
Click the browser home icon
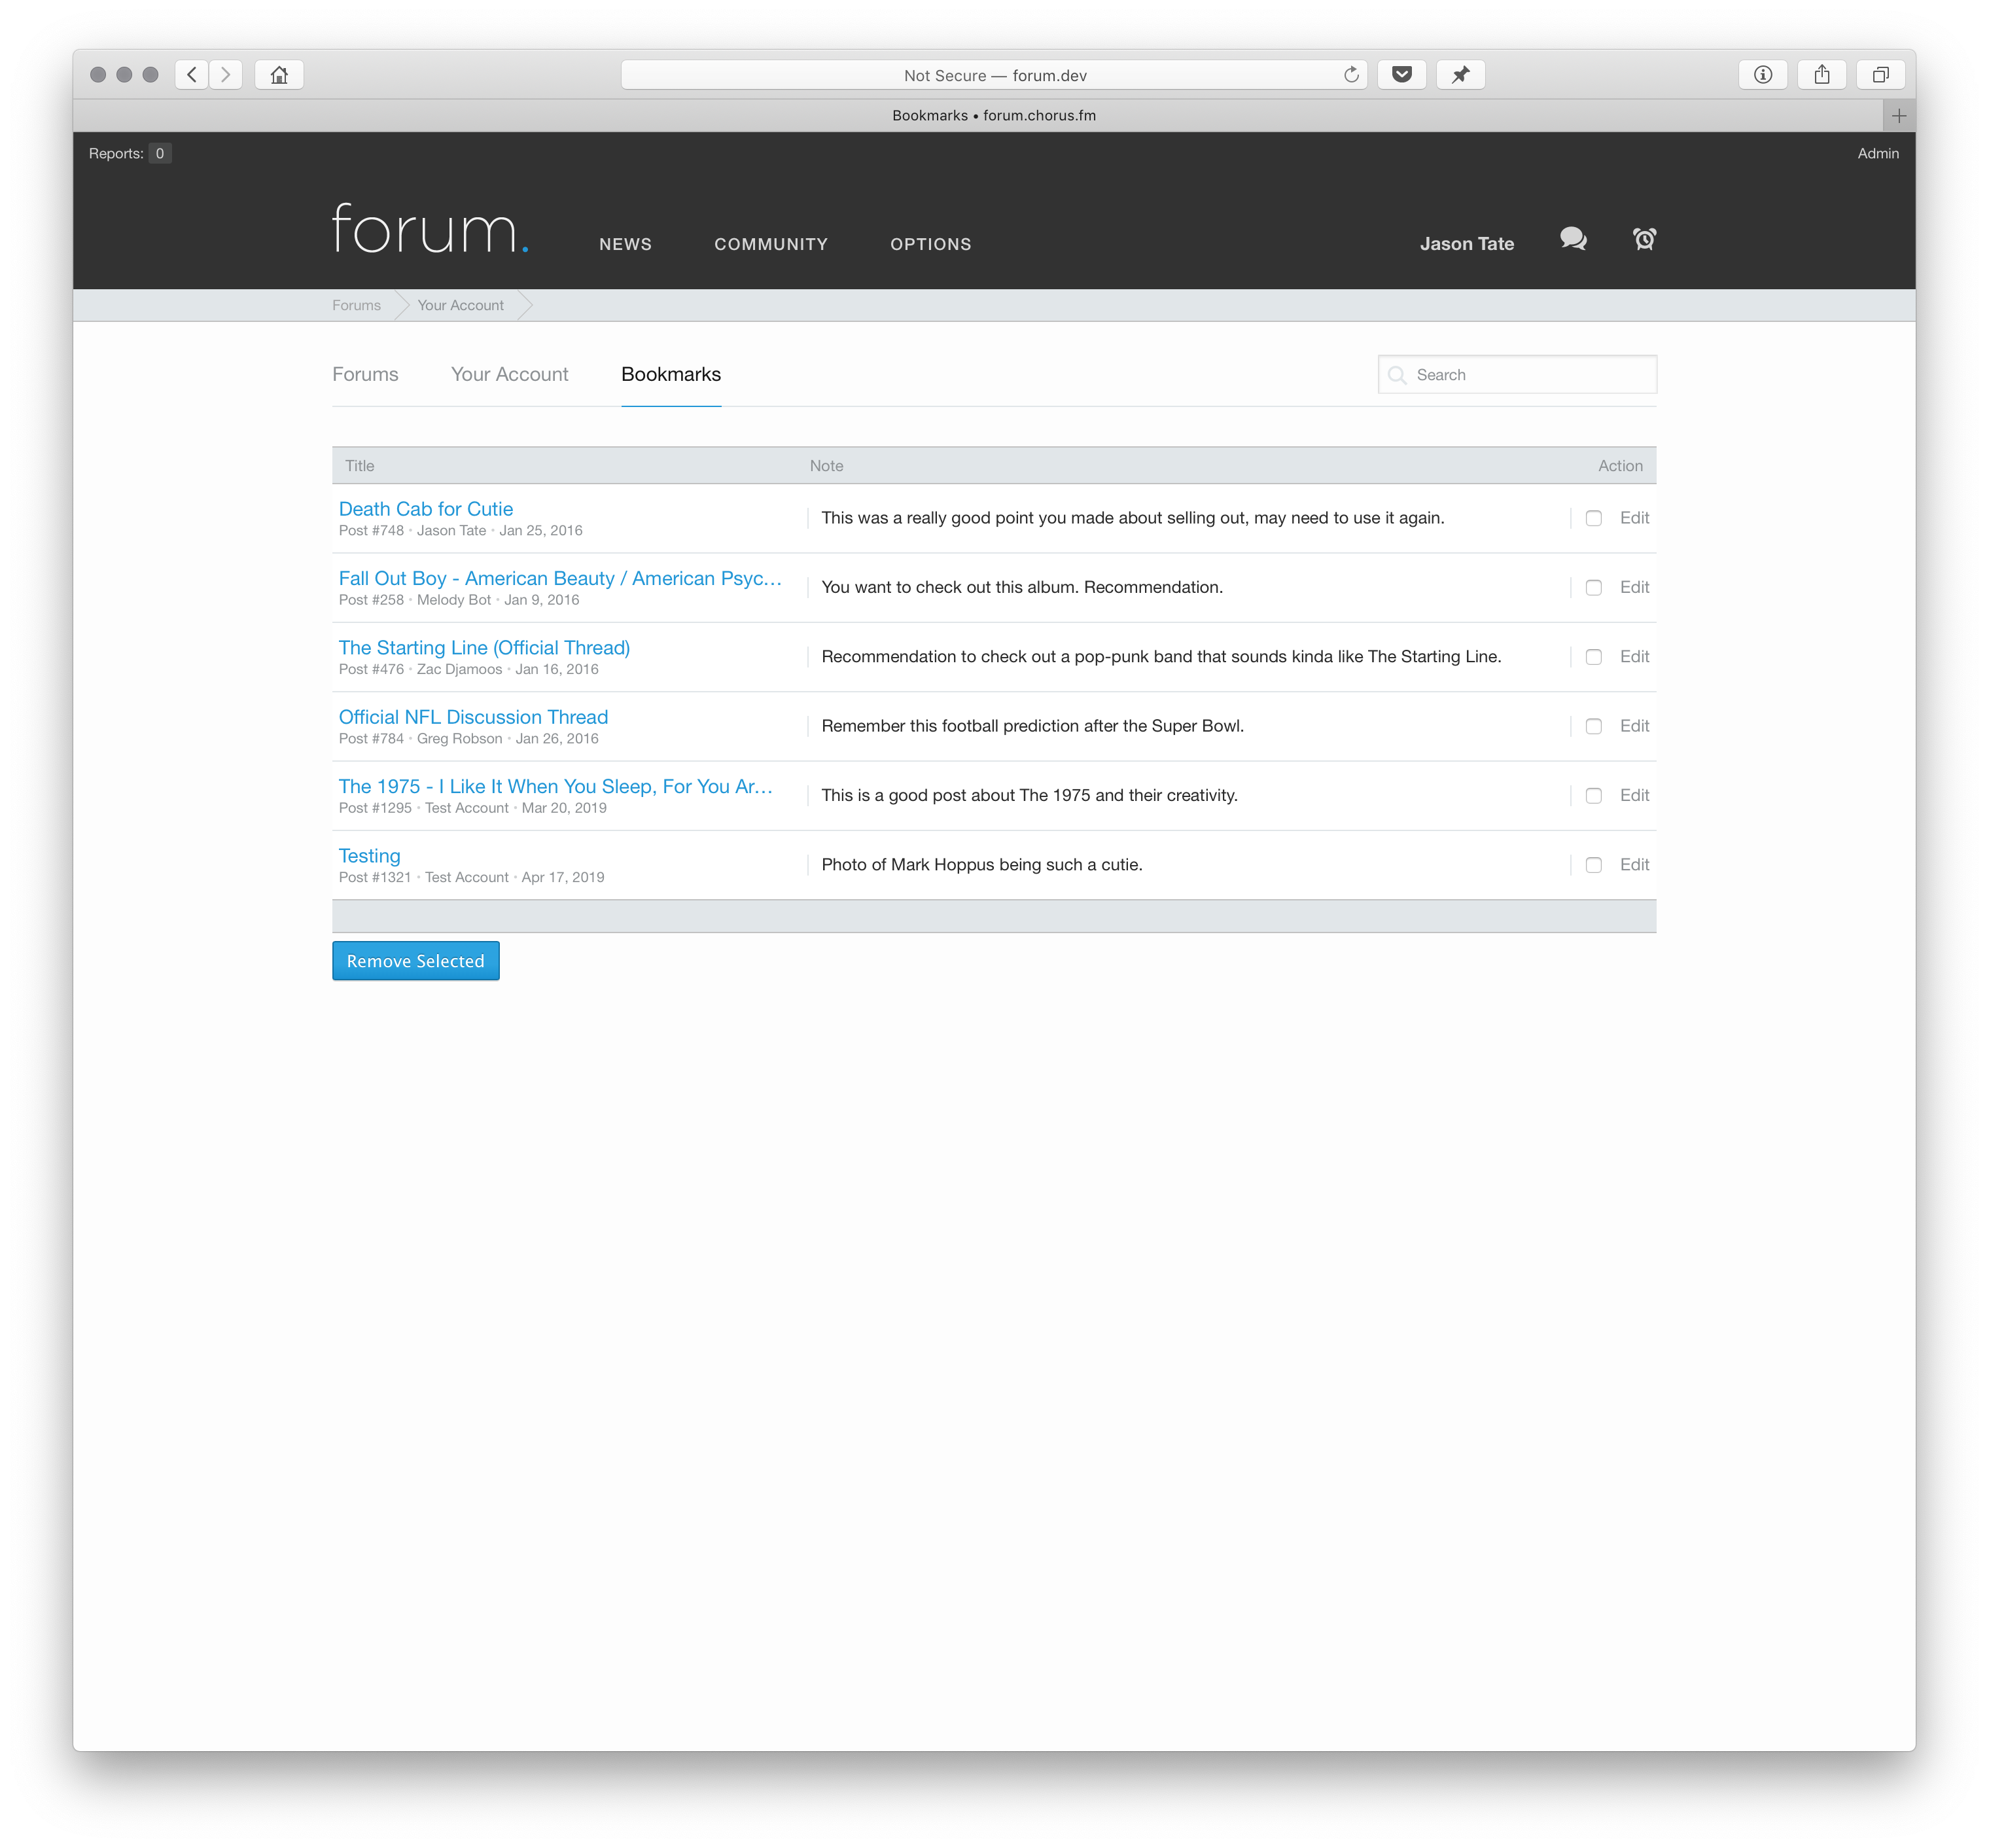(279, 75)
